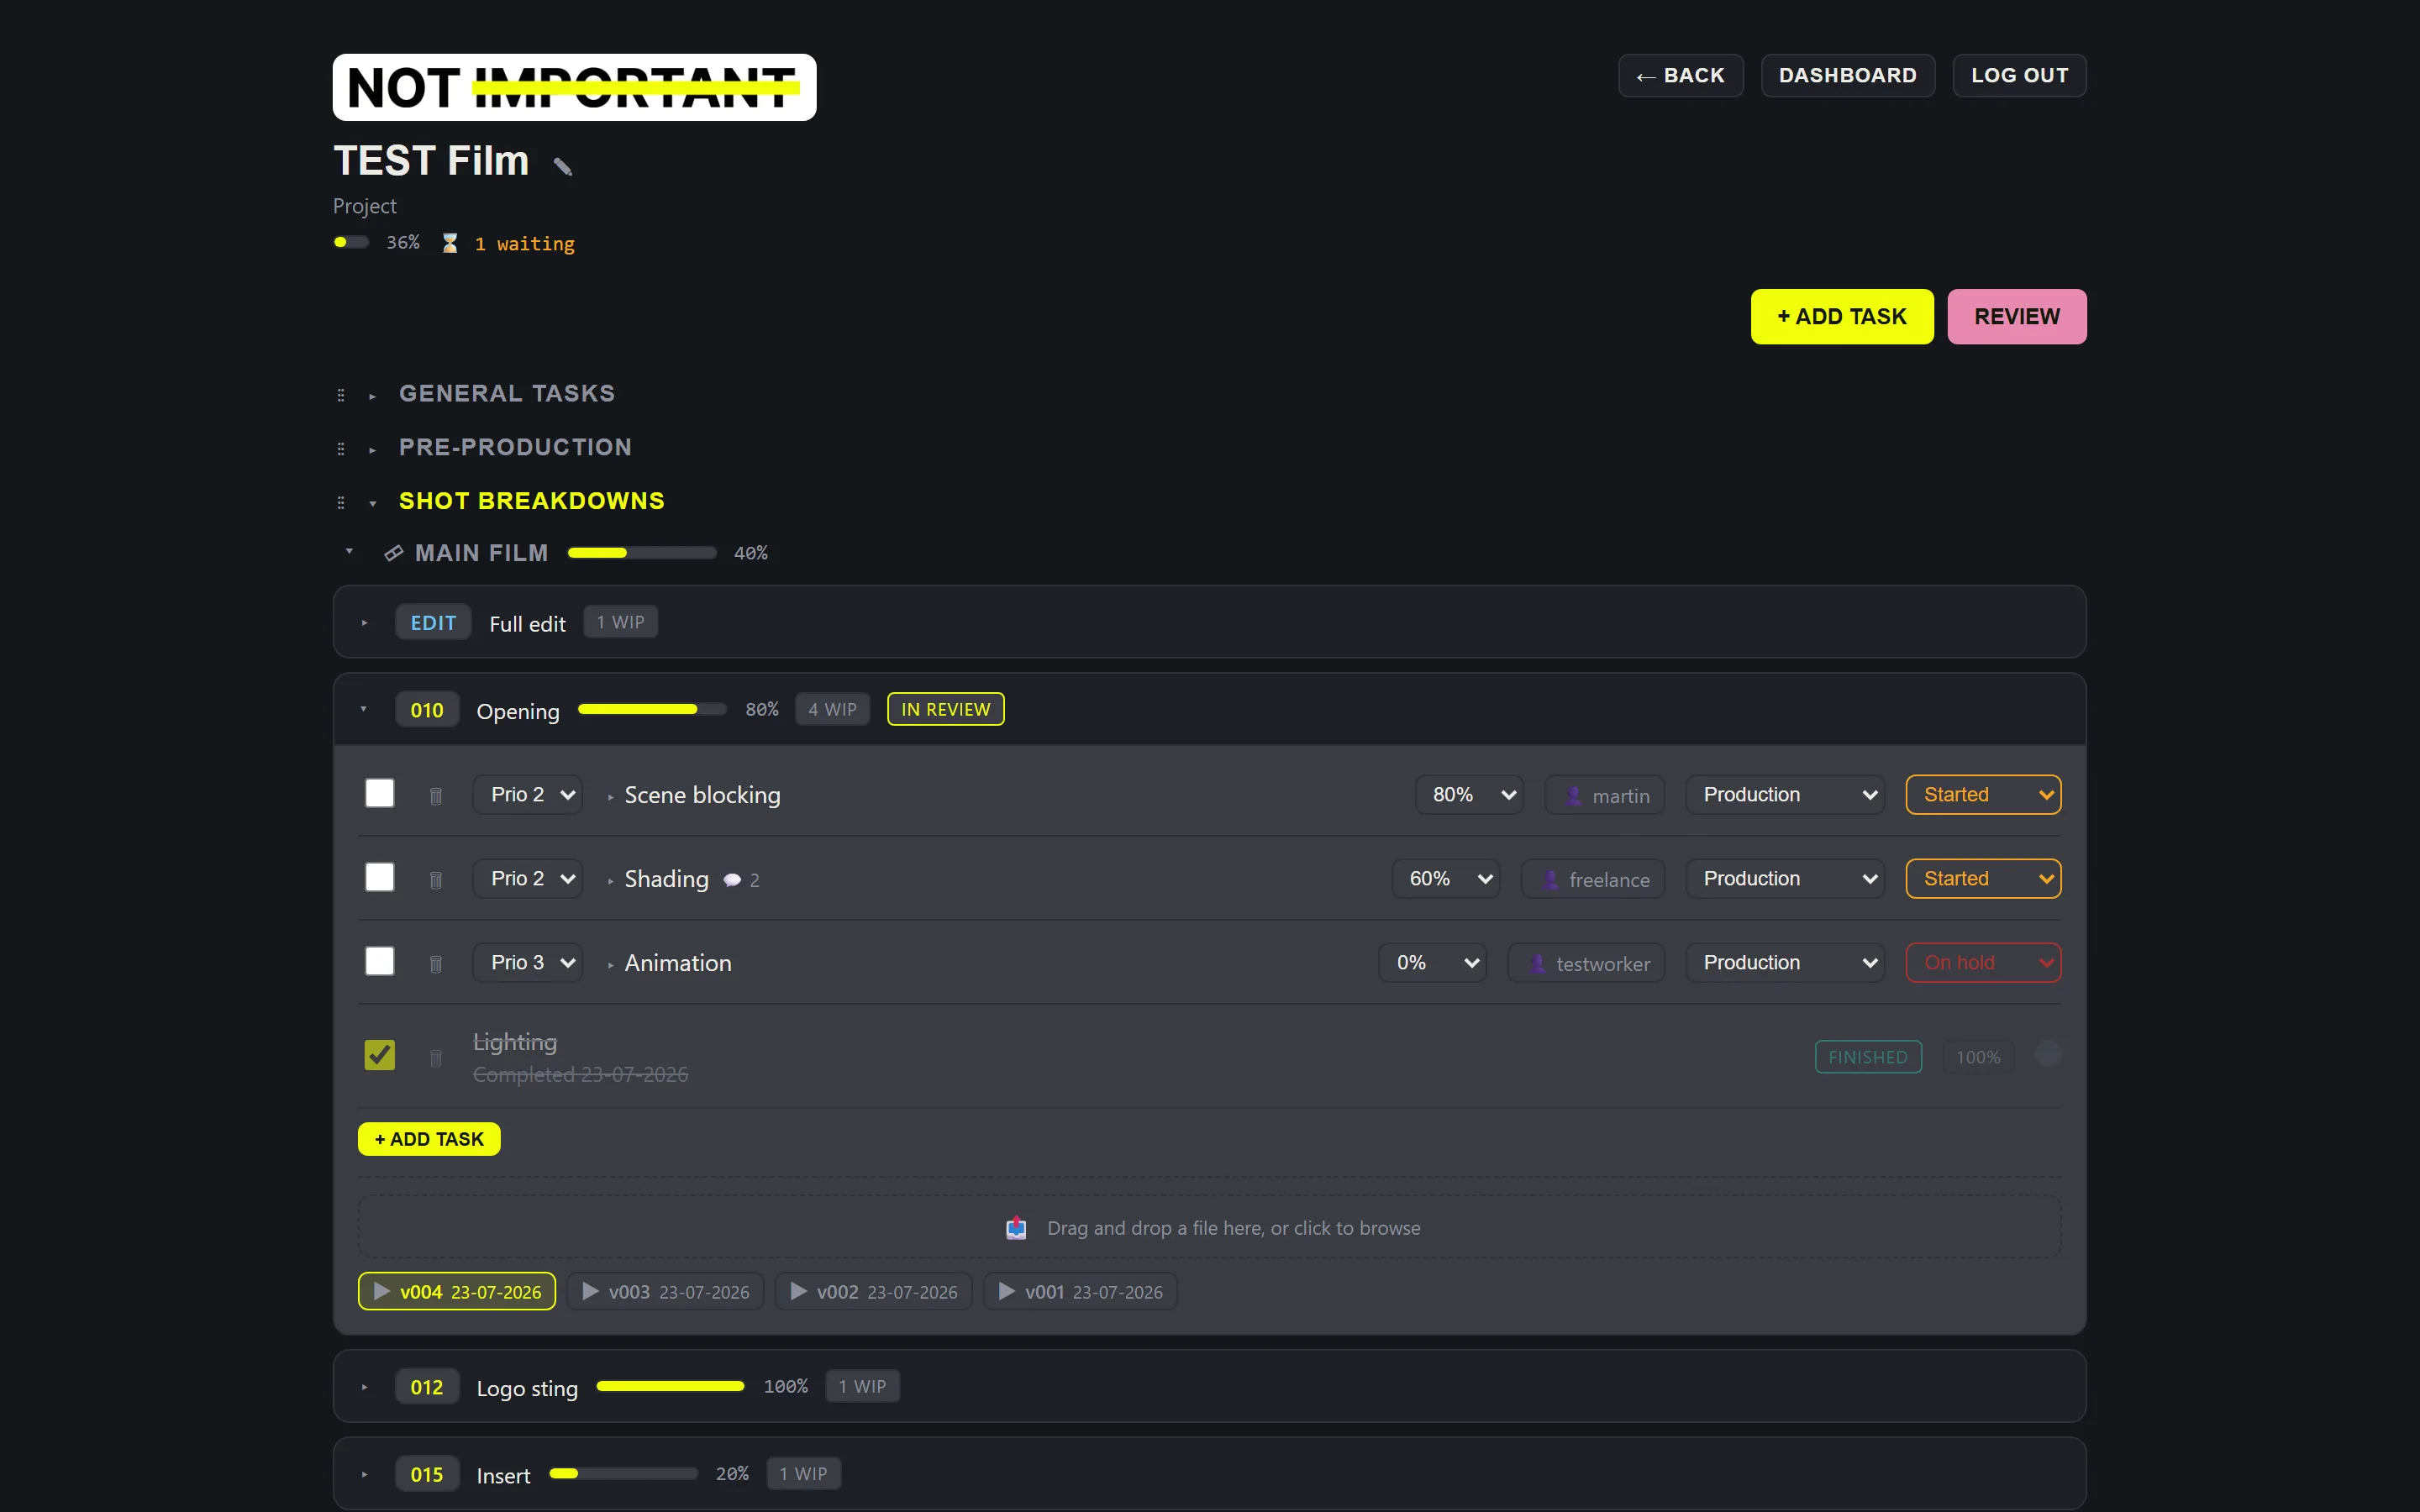
Task: Click the FINISHED badge on Lighting
Action: pyautogui.click(x=1868, y=1057)
